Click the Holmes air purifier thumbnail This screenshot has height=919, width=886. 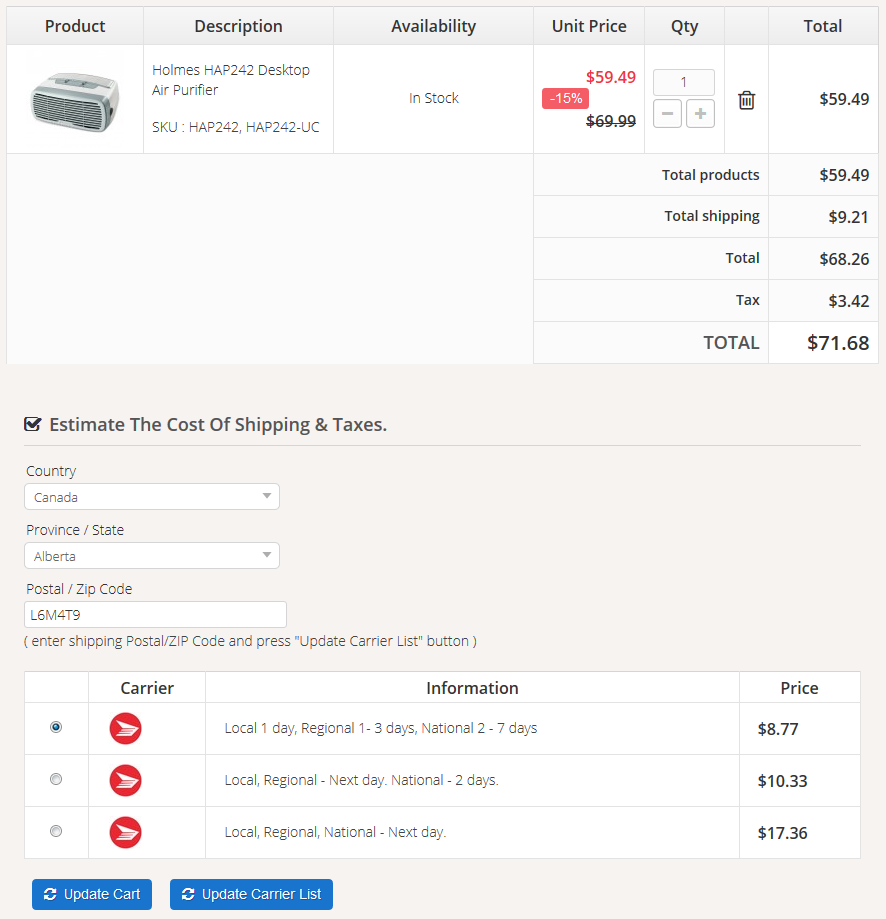coord(75,99)
